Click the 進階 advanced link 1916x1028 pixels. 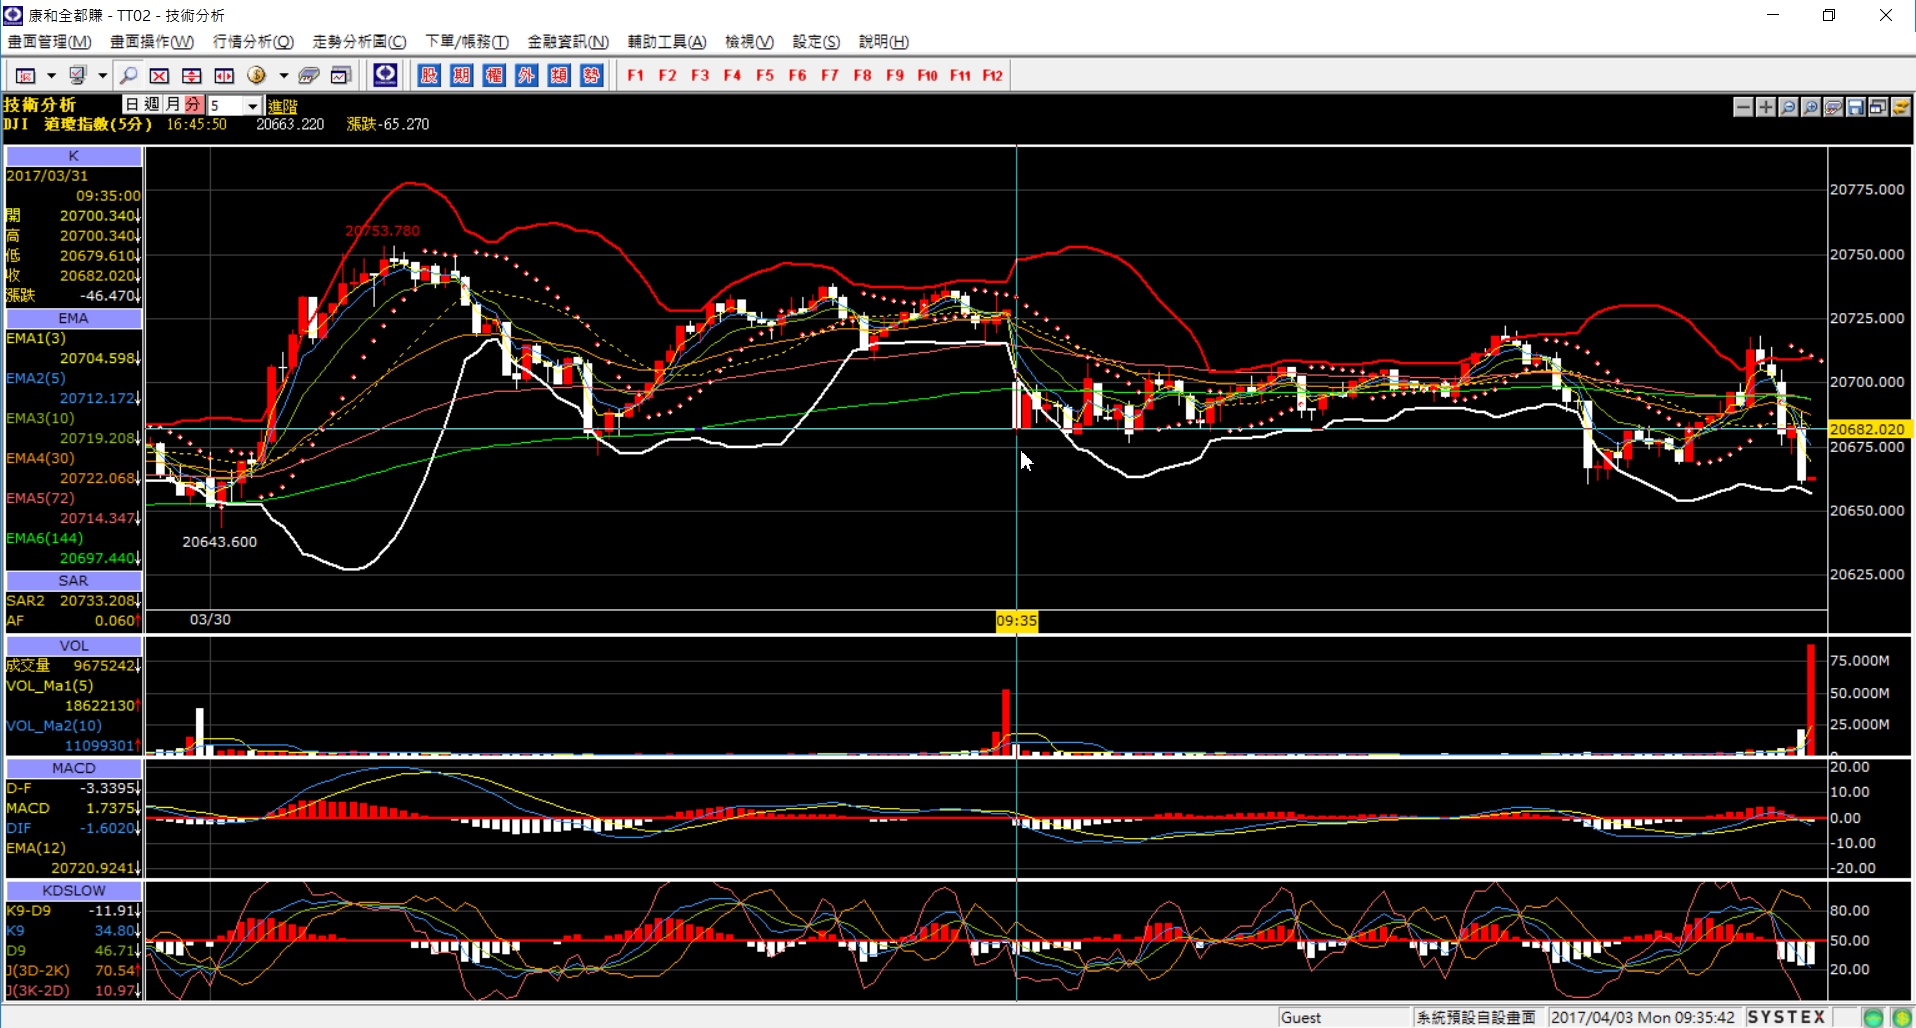point(283,106)
